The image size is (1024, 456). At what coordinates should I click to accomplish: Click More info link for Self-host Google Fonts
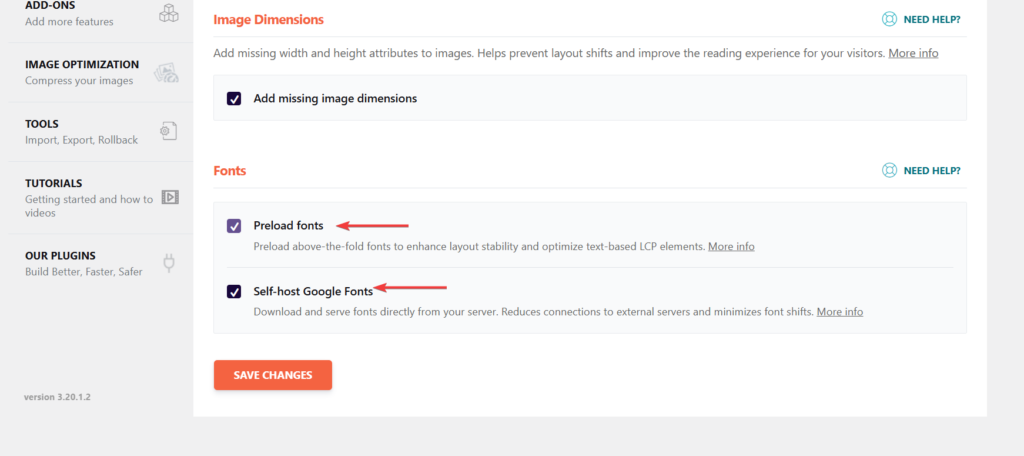pyautogui.click(x=839, y=312)
